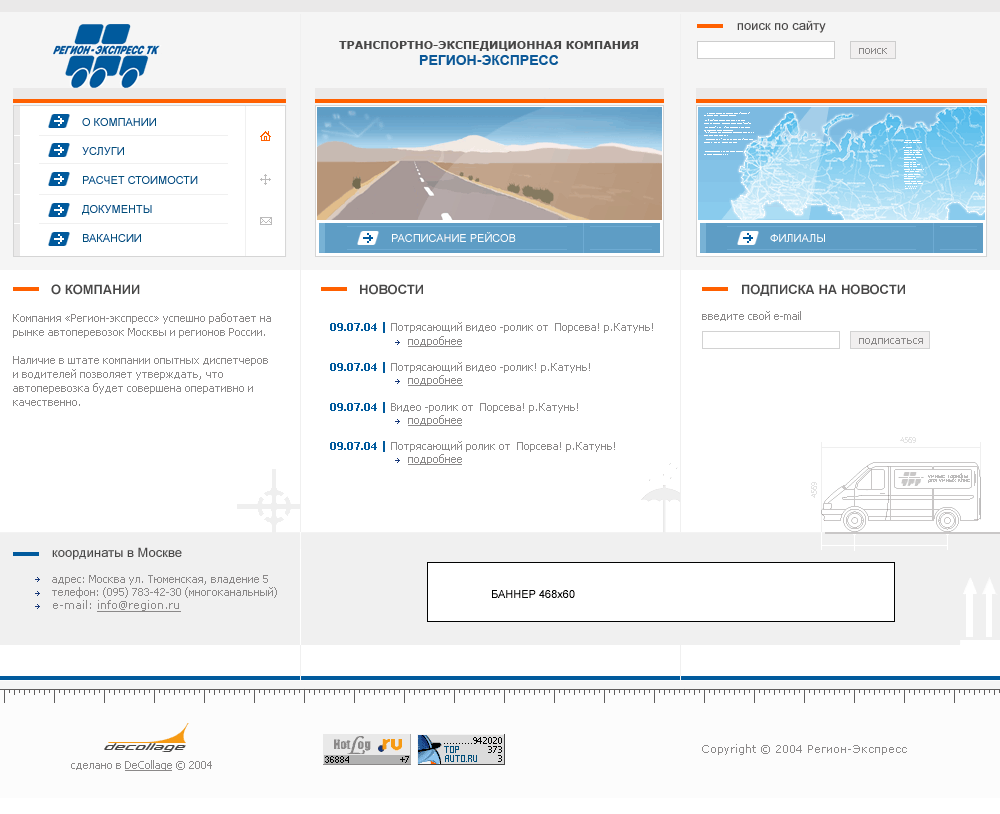
Task: Click the home icon beside the menu
Action: (x=265, y=136)
